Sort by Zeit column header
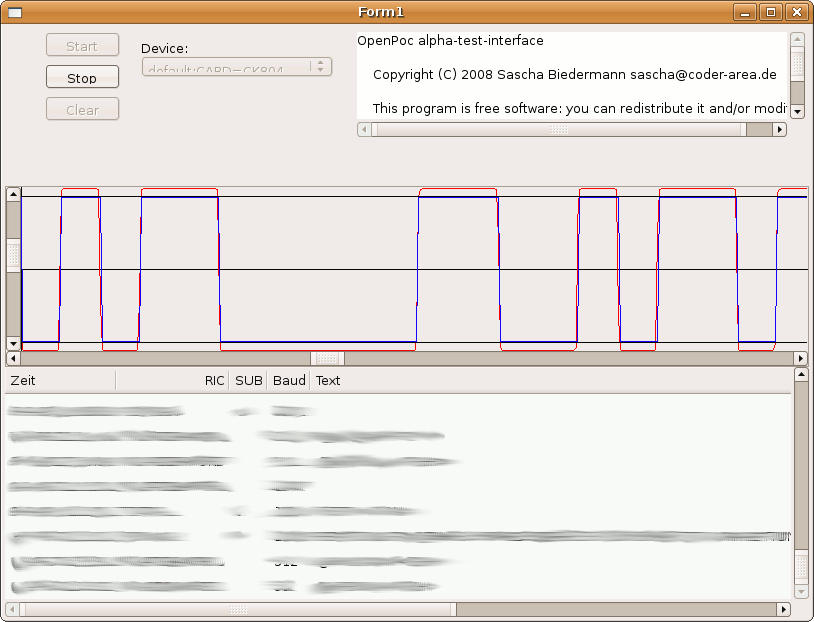The image size is (814, 622). tap(60, 380)
